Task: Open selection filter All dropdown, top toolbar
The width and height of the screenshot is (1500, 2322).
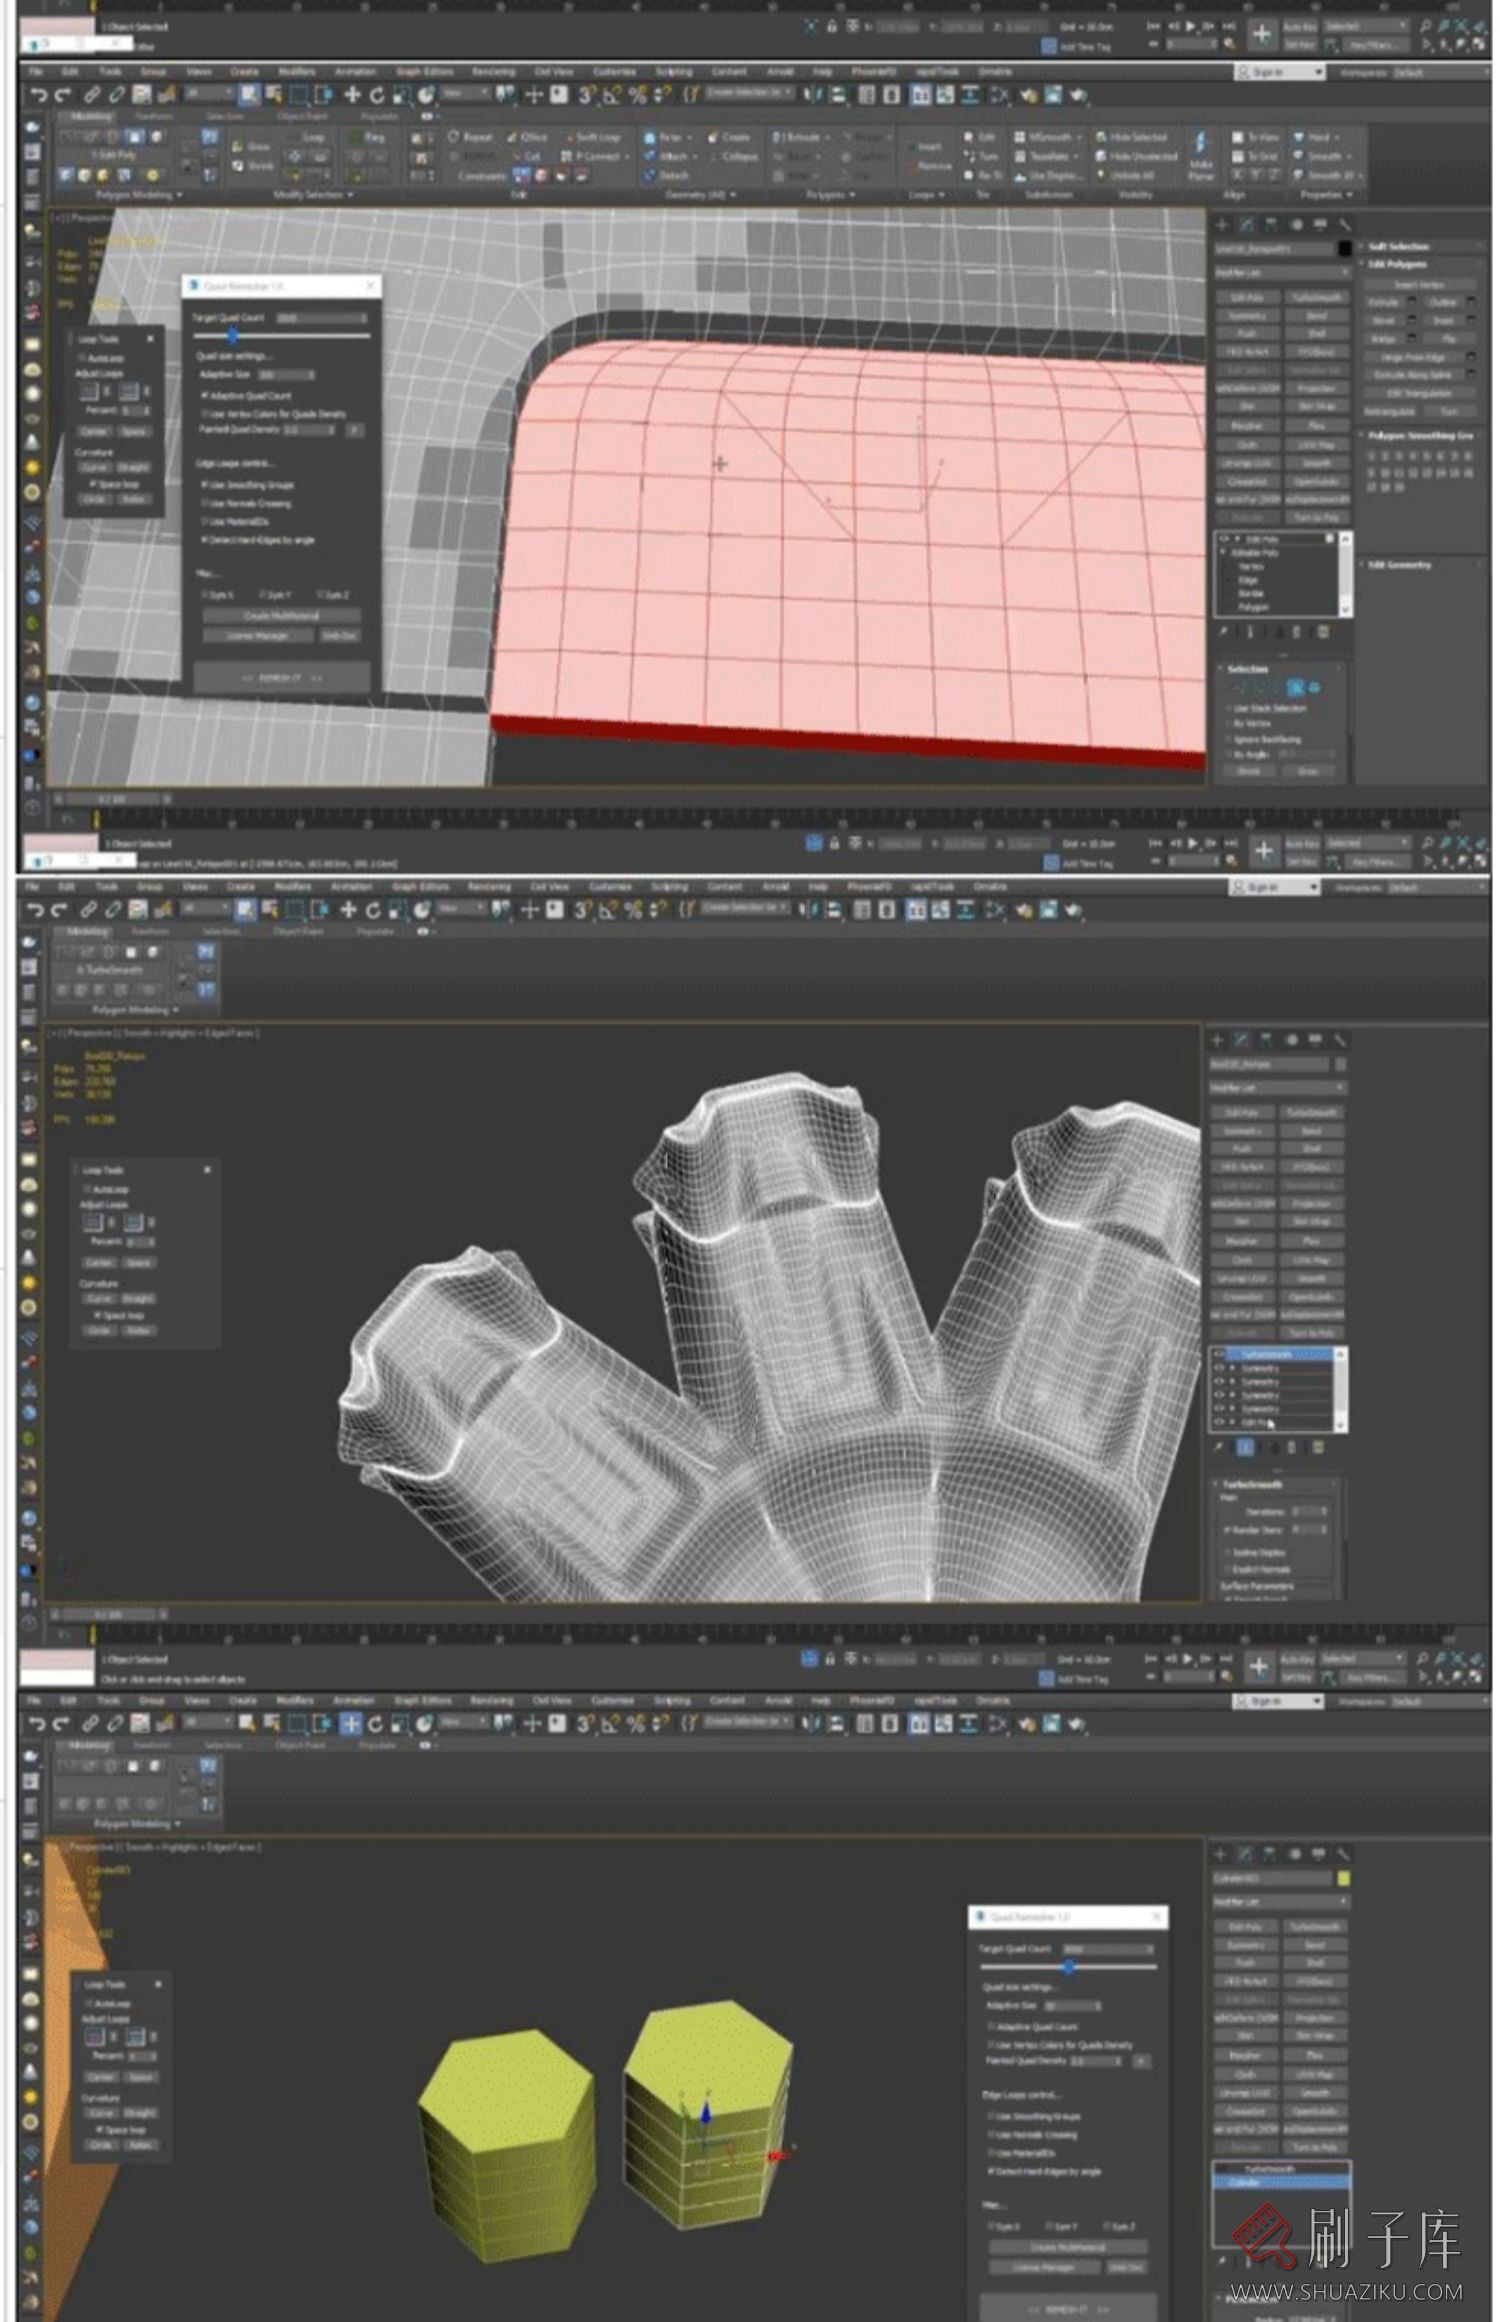Action: (209, 94)
